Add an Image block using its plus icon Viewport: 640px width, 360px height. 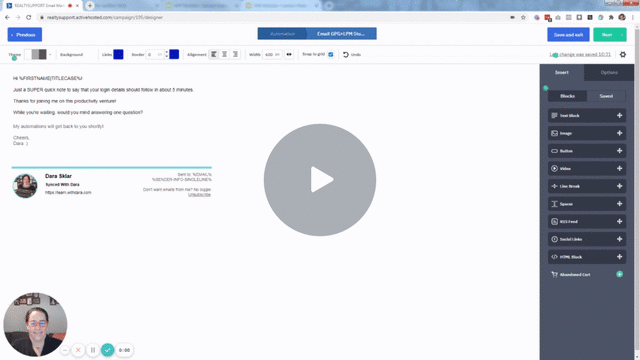(x=619, y=133)
